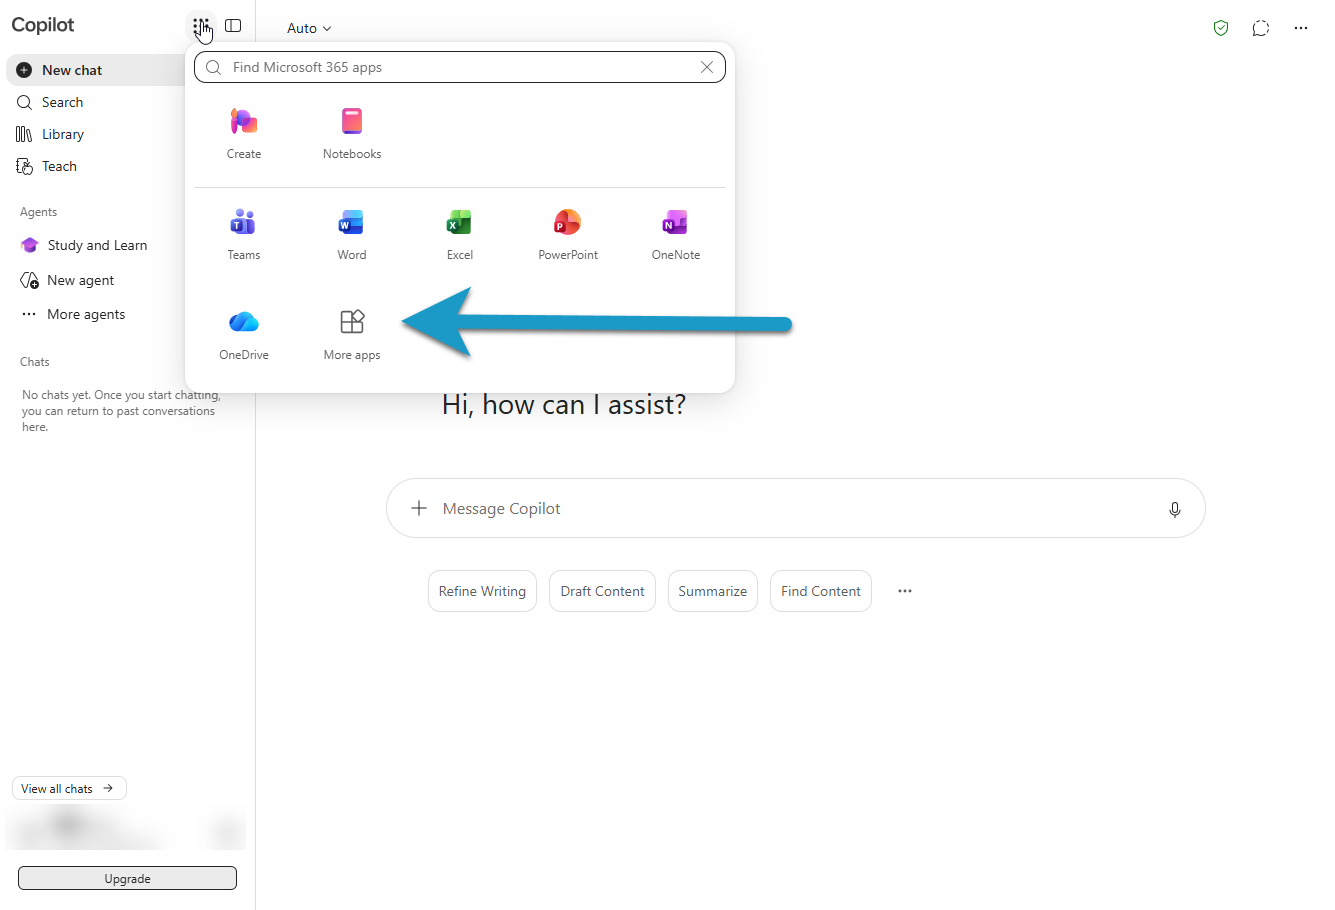Open the blurred account profile area
The height and width of the screenshot is (910, 1335).
click(126, 828)
